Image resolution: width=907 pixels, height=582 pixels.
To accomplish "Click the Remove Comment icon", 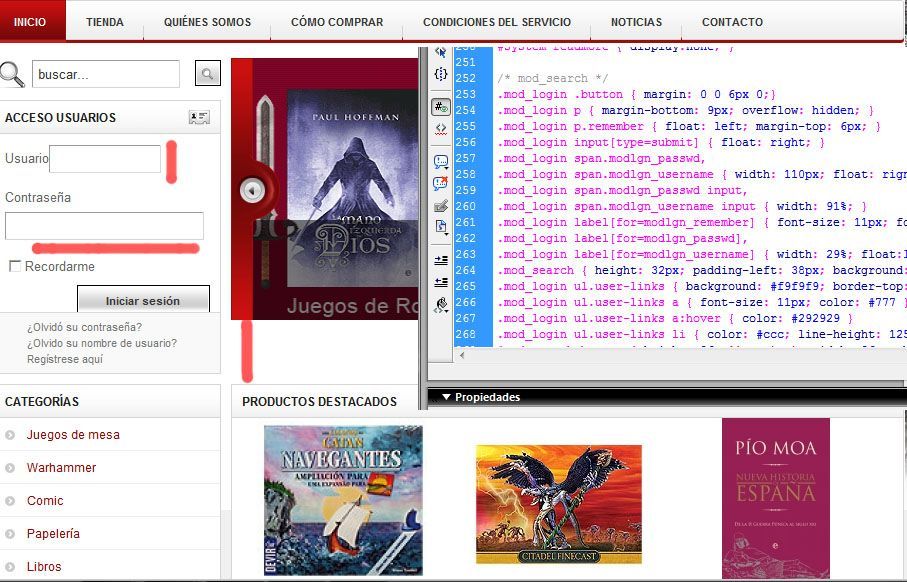I will (x=441, y=183).
